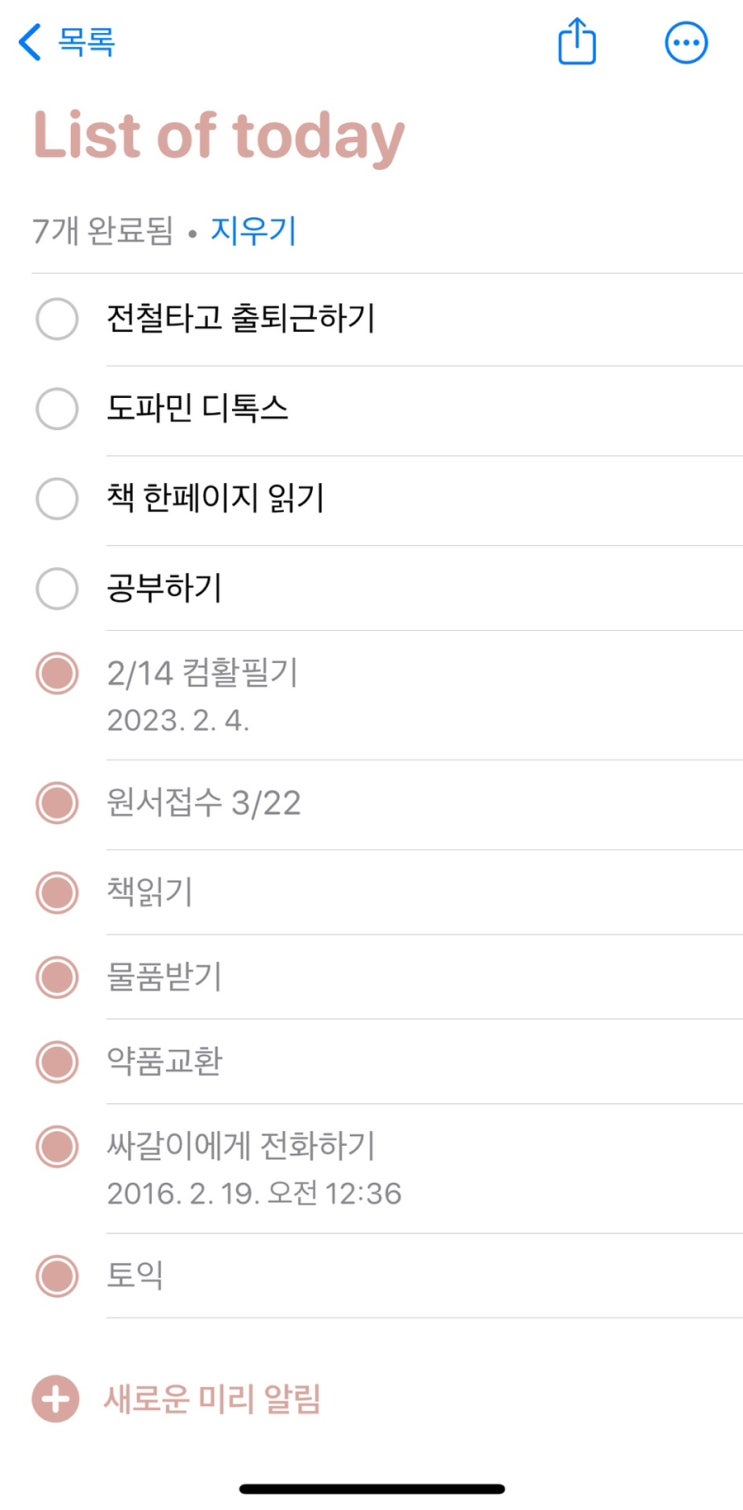Viewport: 743px width, 1510px height.
Task: Tap 새로운 미리 알림 to add reminder
Action: click(x=212, y=1399)
